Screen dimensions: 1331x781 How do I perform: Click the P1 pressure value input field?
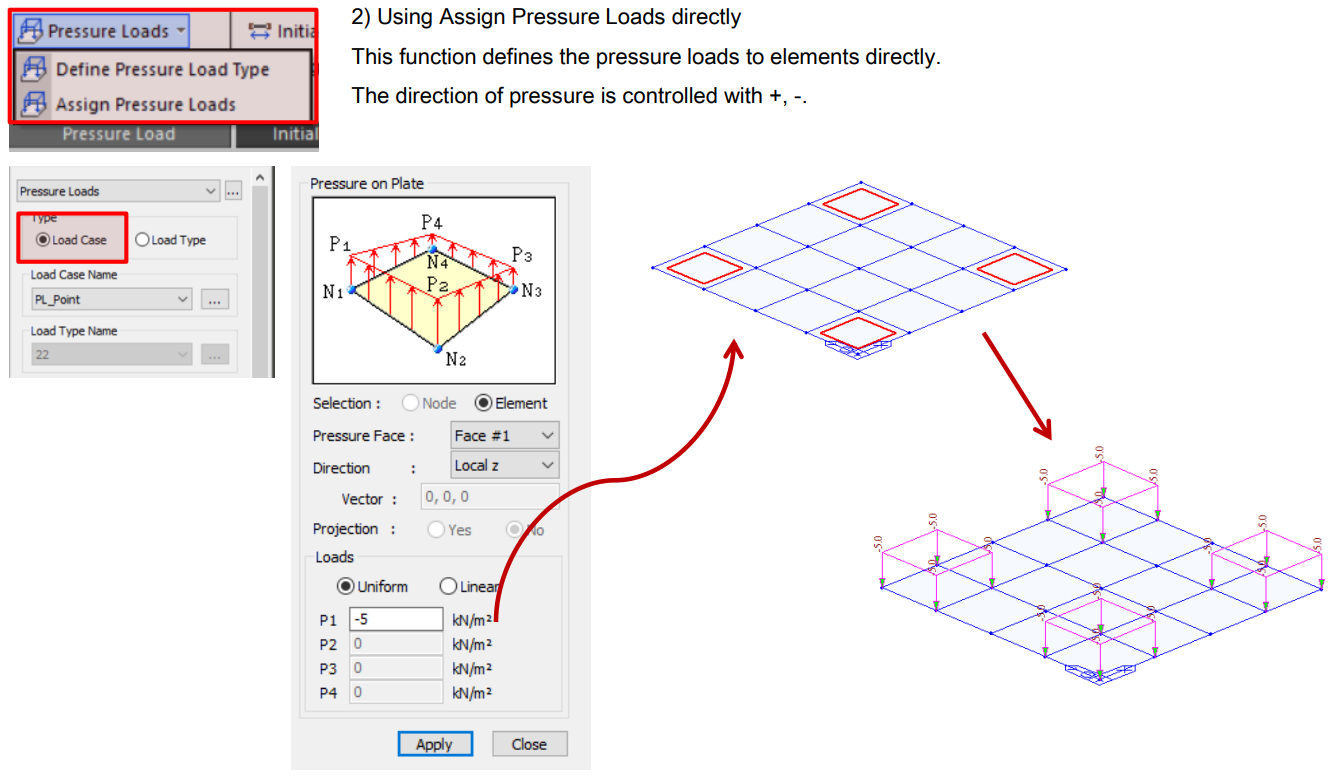397,618
